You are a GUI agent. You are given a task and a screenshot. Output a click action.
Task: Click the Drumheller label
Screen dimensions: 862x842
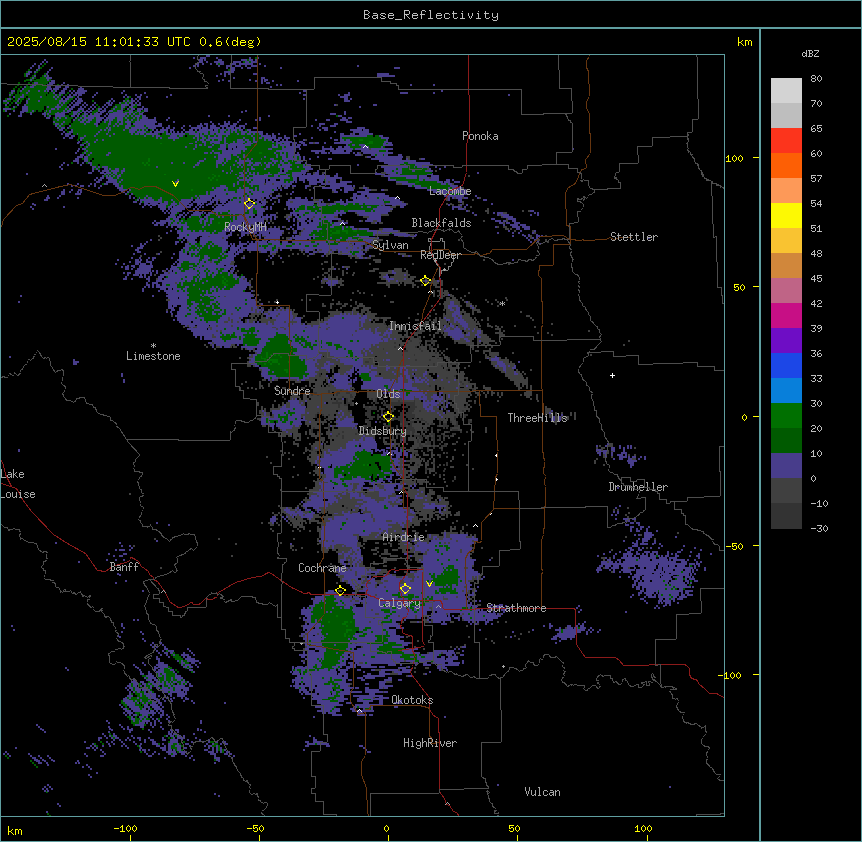click(638, 487)
